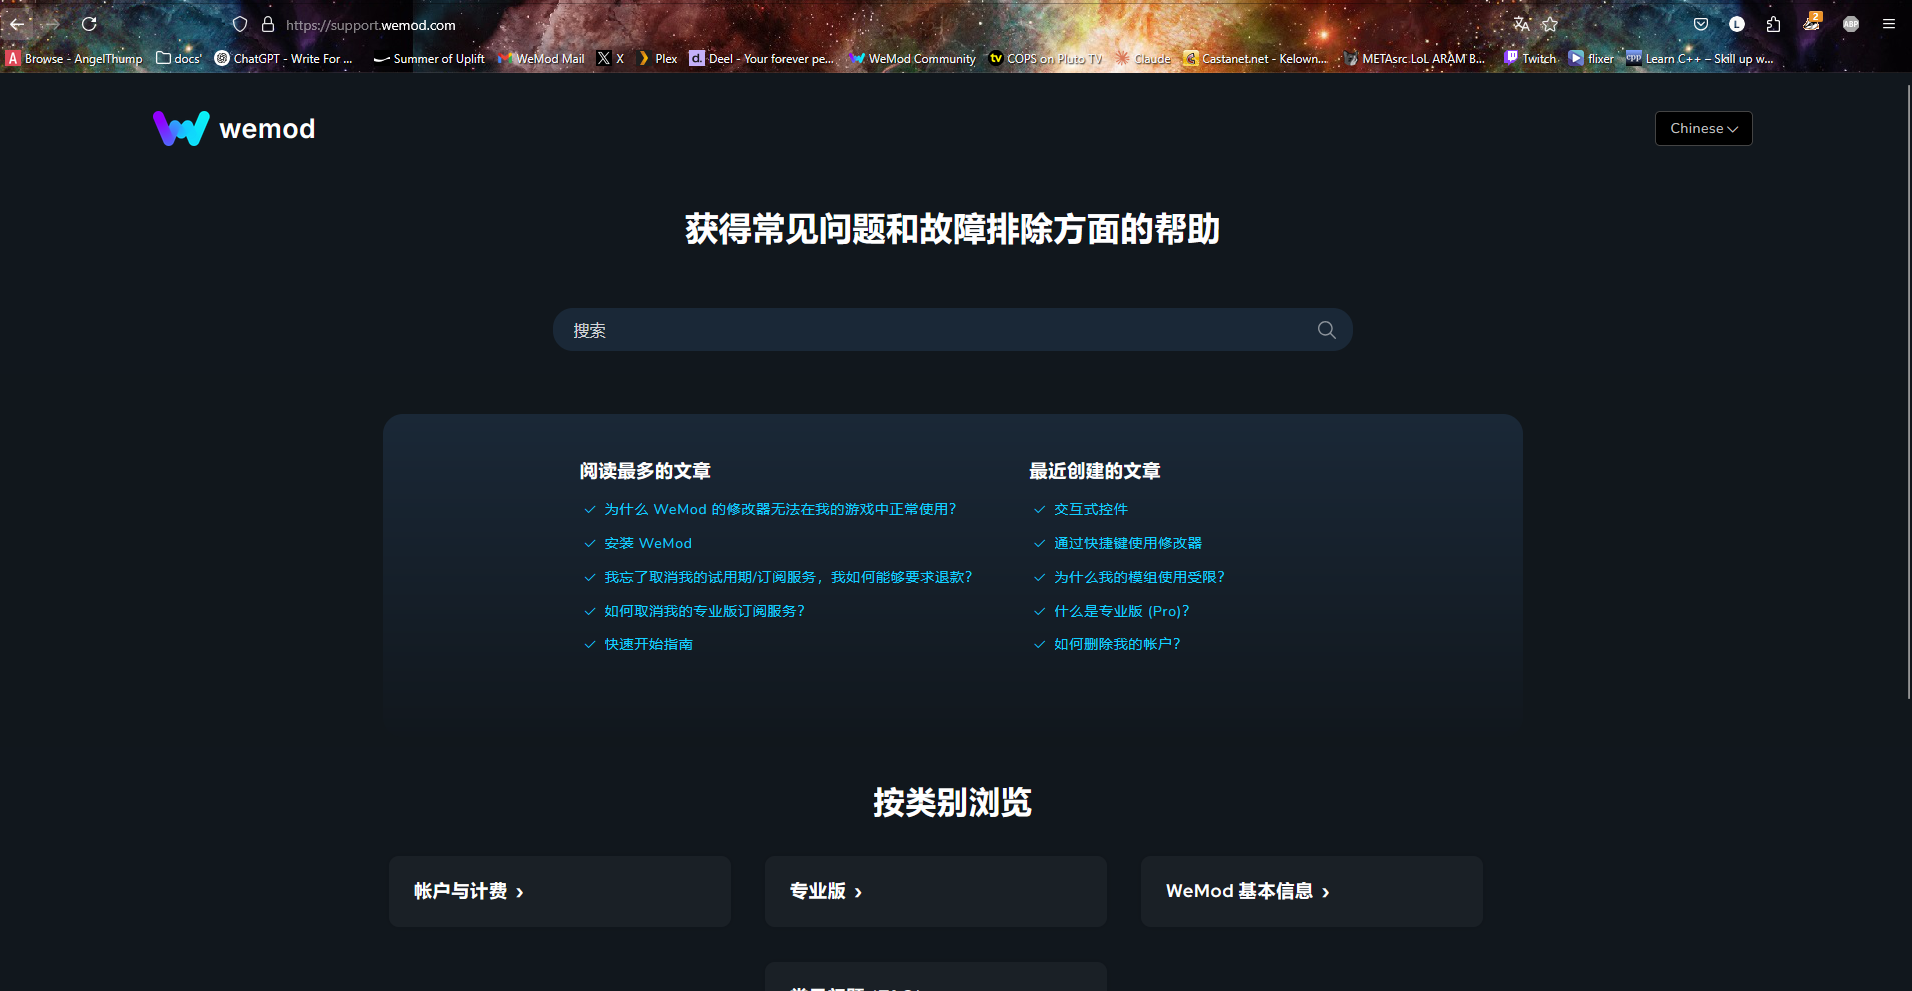The image size is (1912, 991).
Task: Open article 什么是专业版 (Pro)?
Action: [x=1122, y=611]
